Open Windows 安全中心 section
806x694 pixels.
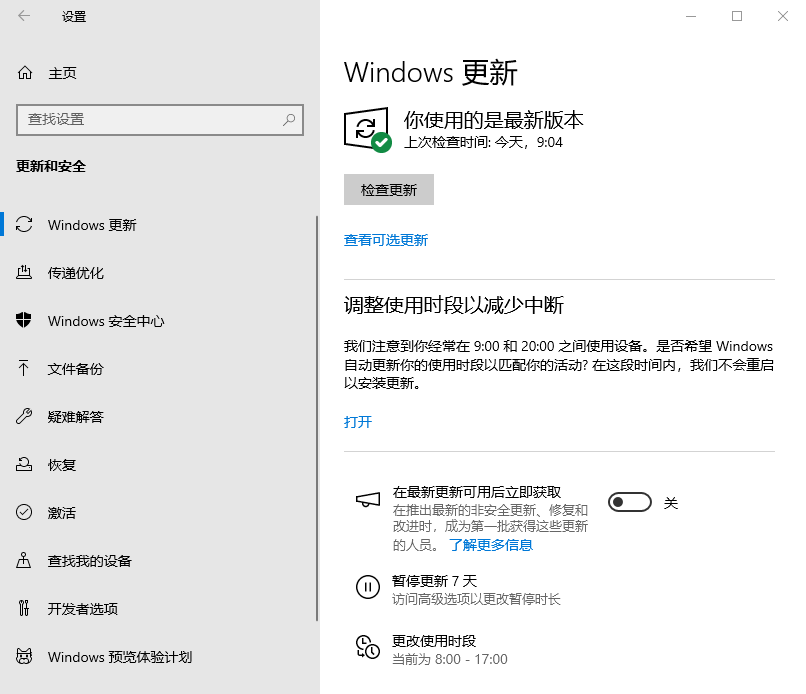(106, 321)
